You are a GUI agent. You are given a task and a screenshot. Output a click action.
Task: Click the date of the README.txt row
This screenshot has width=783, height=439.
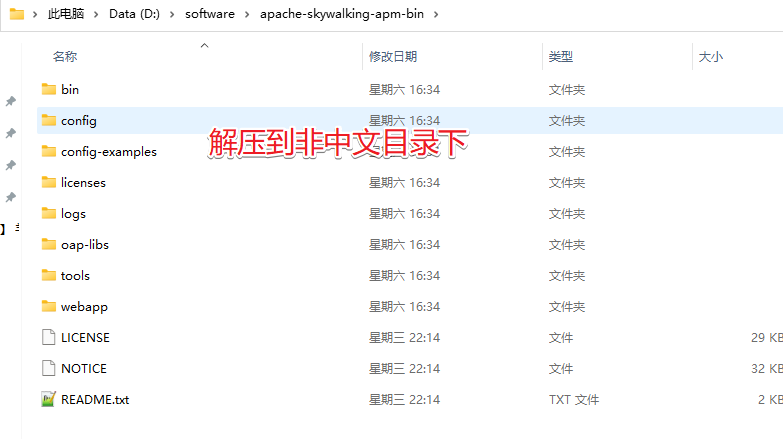[x=404, y=399]
